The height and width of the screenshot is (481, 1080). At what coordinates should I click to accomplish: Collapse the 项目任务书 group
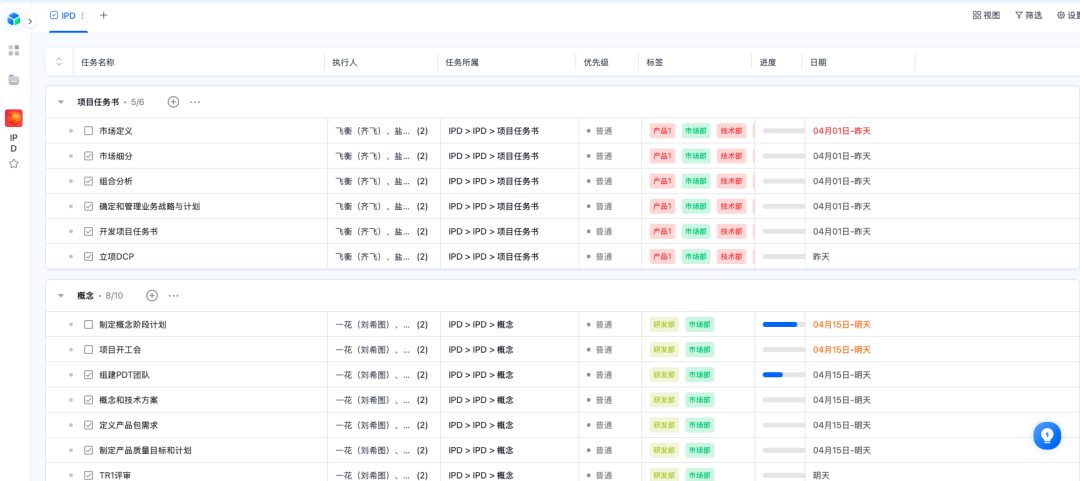[x=61, y=102]
